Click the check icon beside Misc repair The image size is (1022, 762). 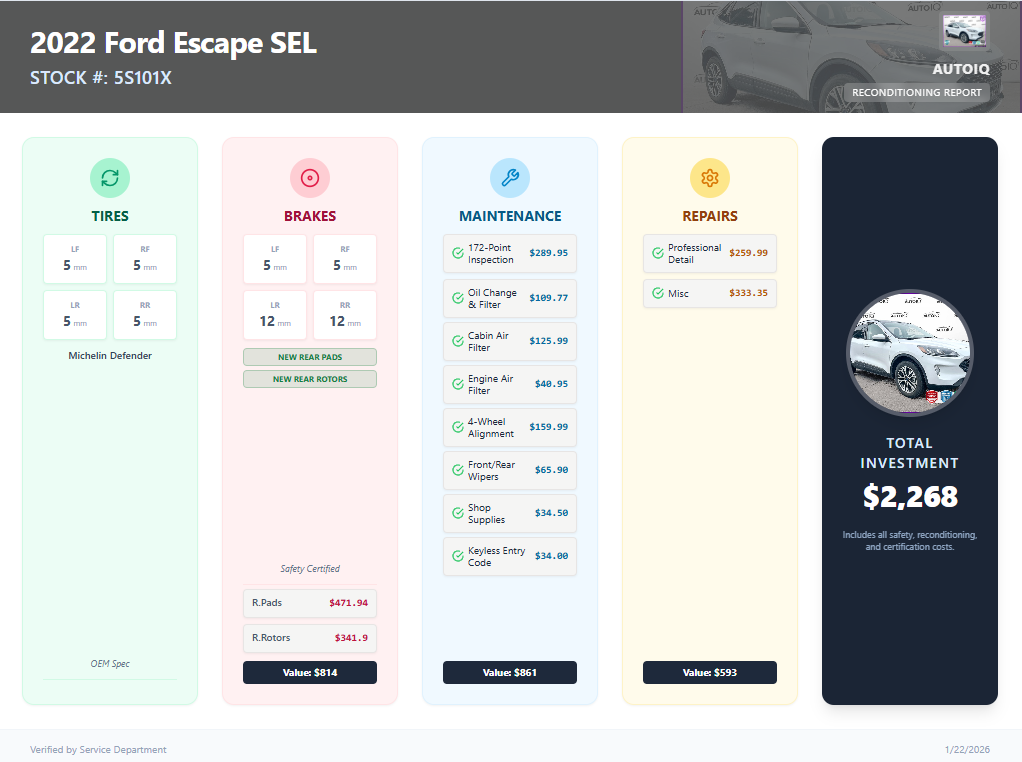(658, 294)
